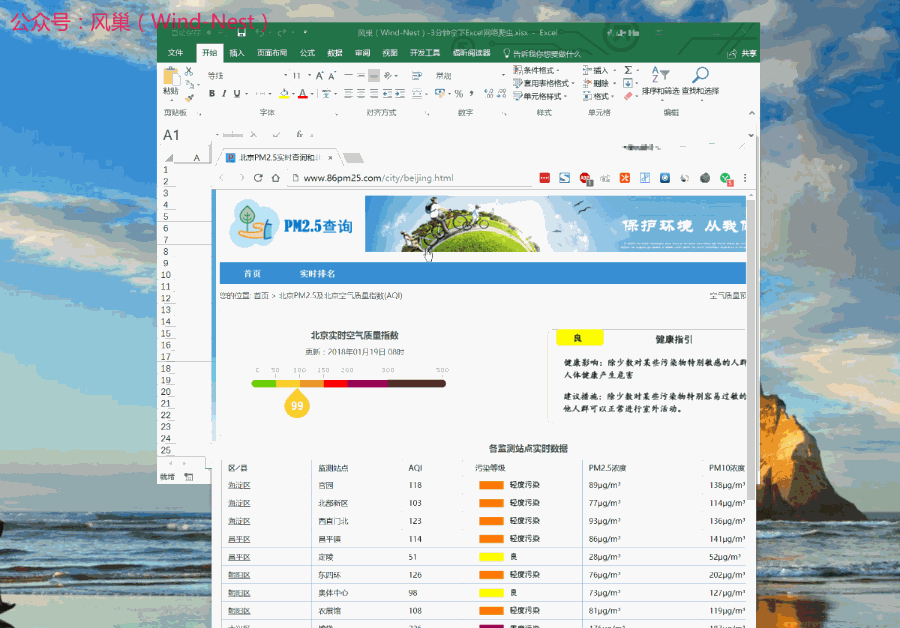Click the browser reload icon
900x628 pixels.
tap(258, 178)
